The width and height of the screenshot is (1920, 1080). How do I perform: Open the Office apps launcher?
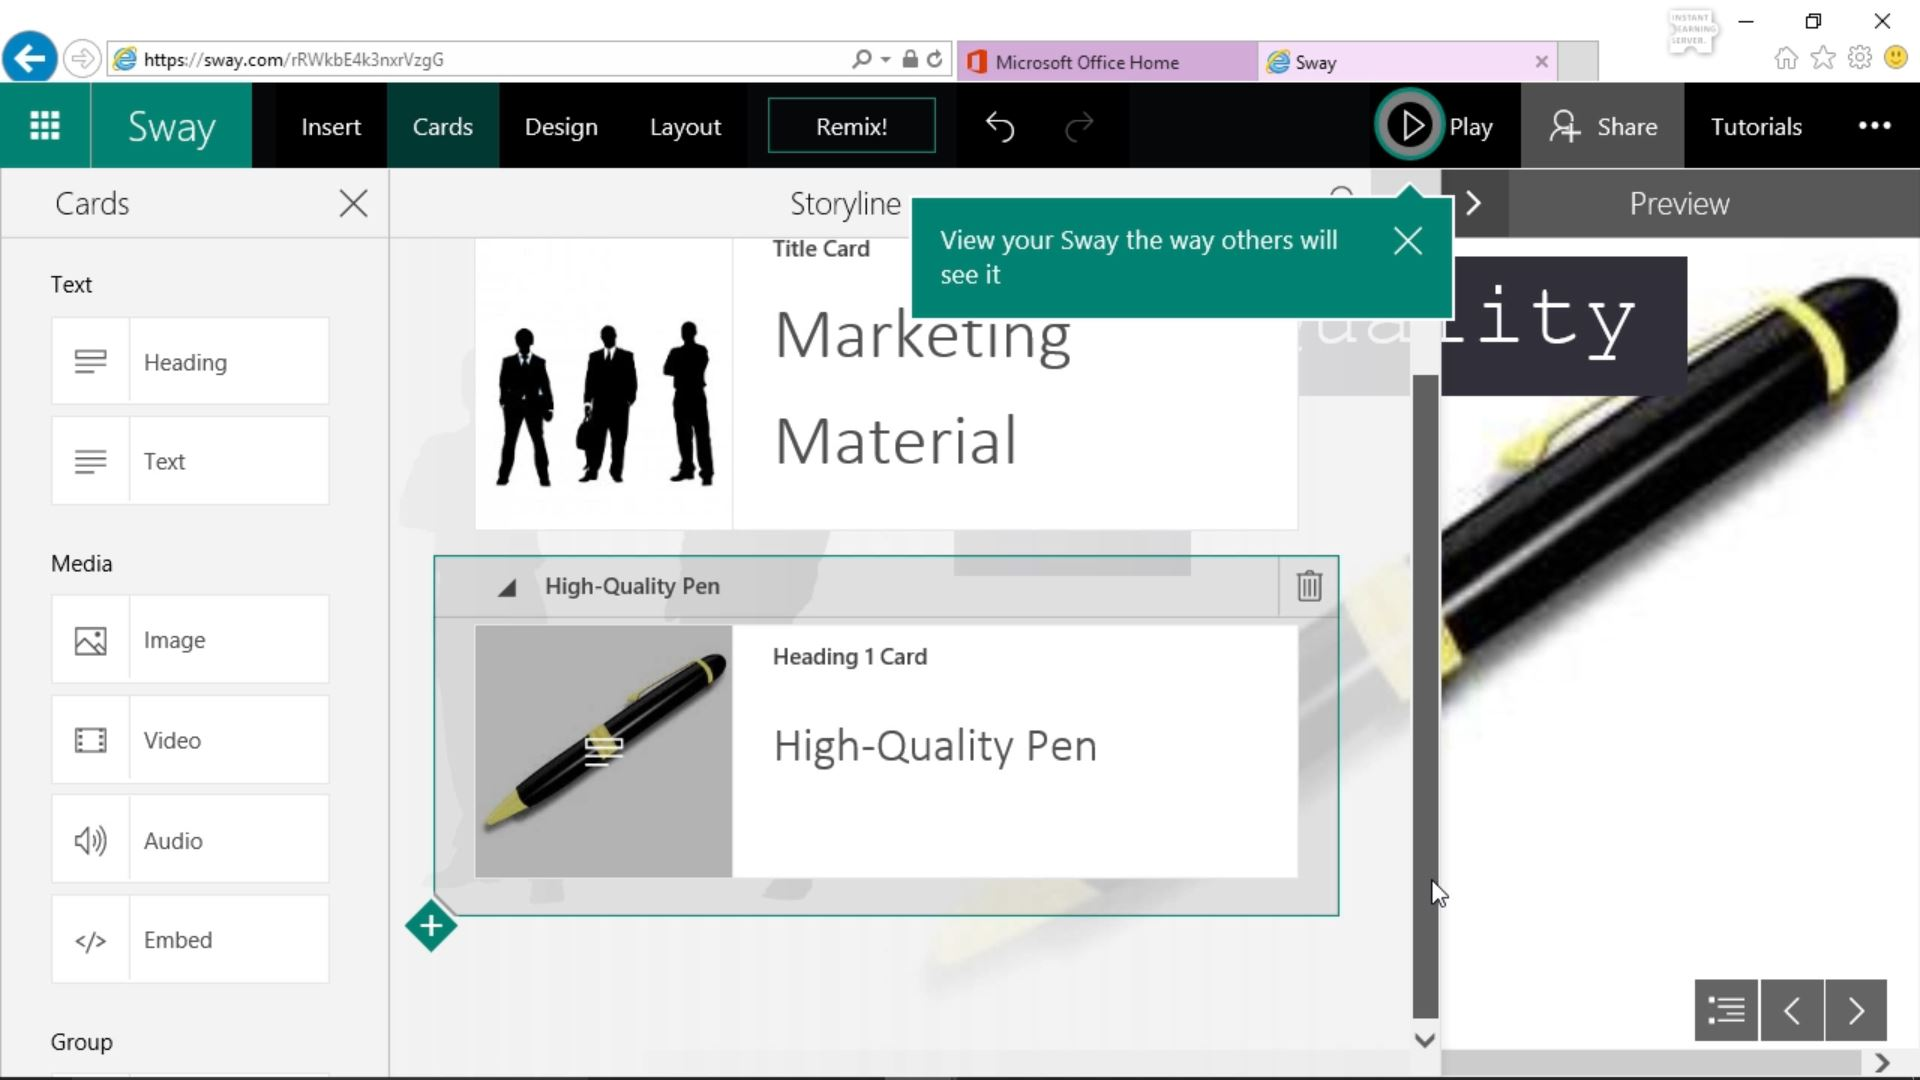44,124
